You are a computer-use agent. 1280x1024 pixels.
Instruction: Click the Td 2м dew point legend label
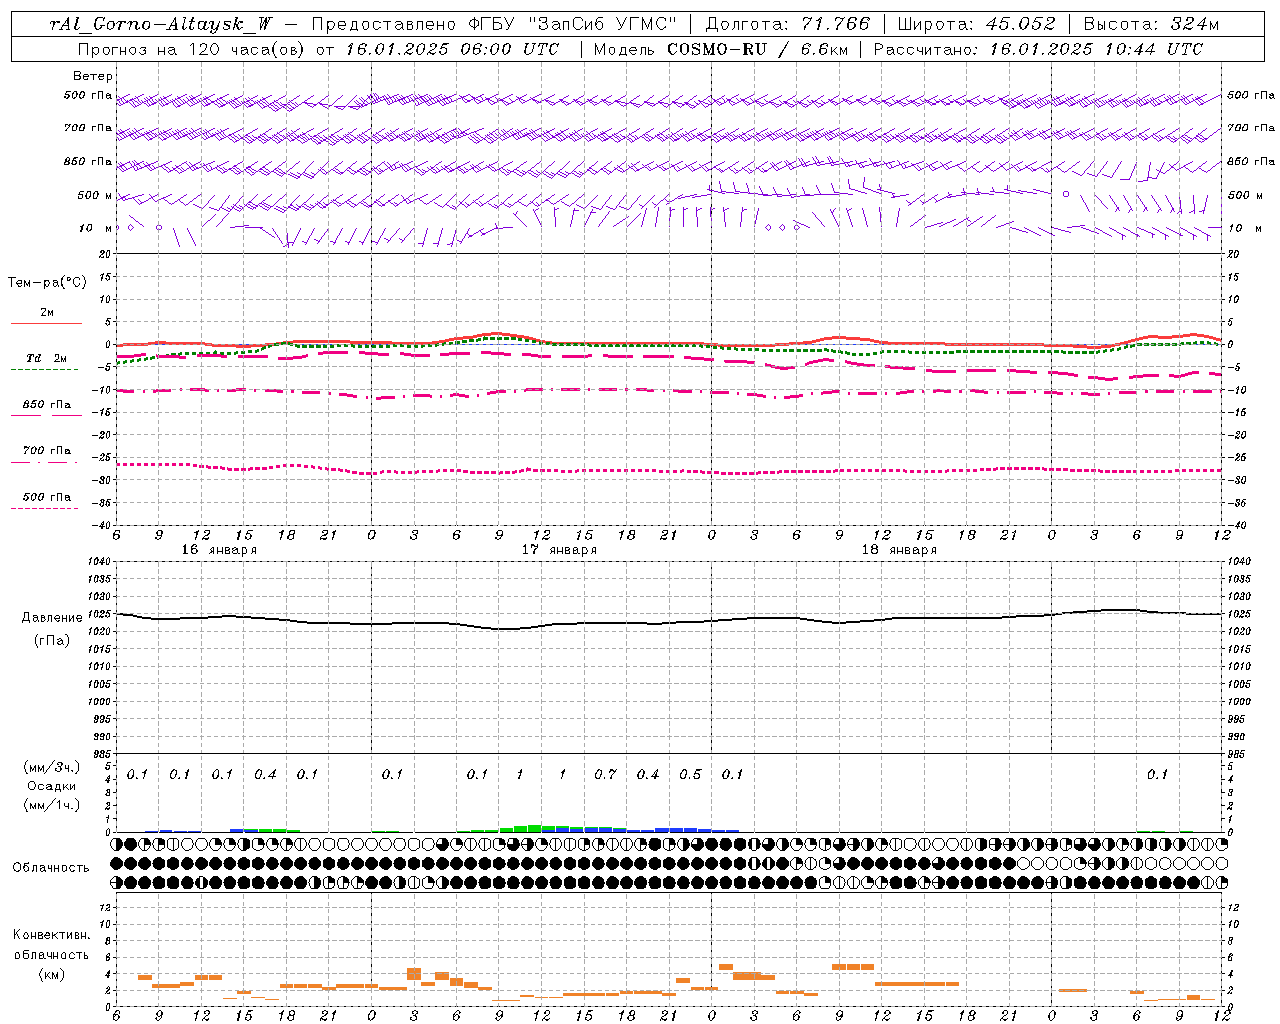(47, 358)
